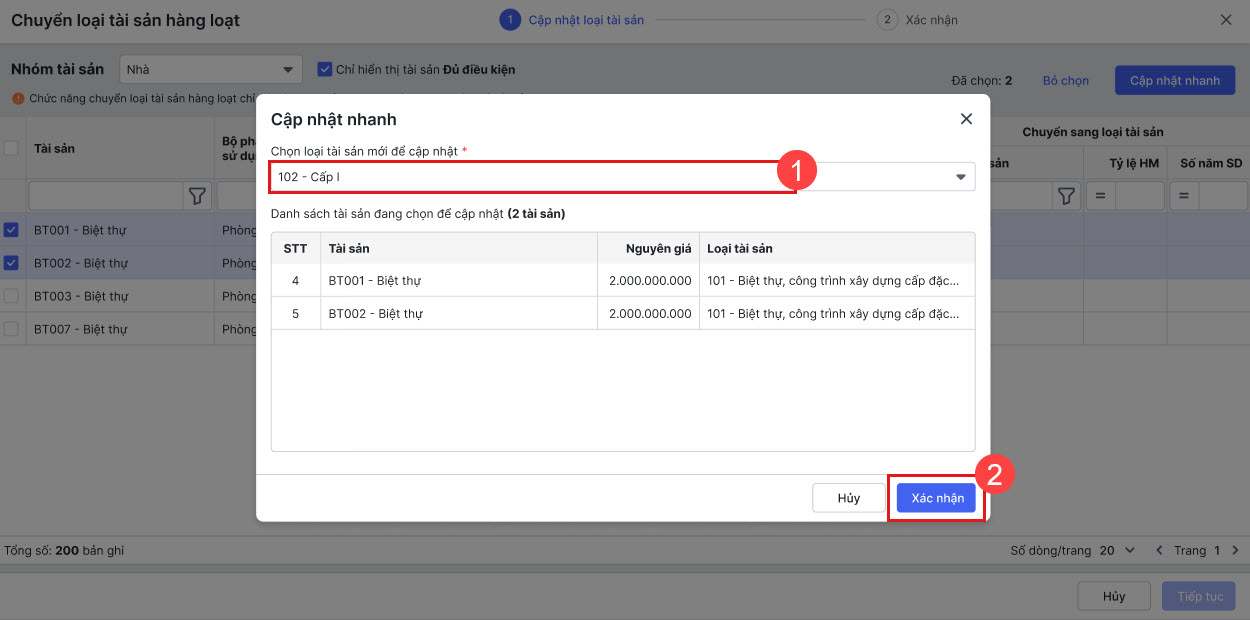Click Hủy button in dialog

point(849,498)
